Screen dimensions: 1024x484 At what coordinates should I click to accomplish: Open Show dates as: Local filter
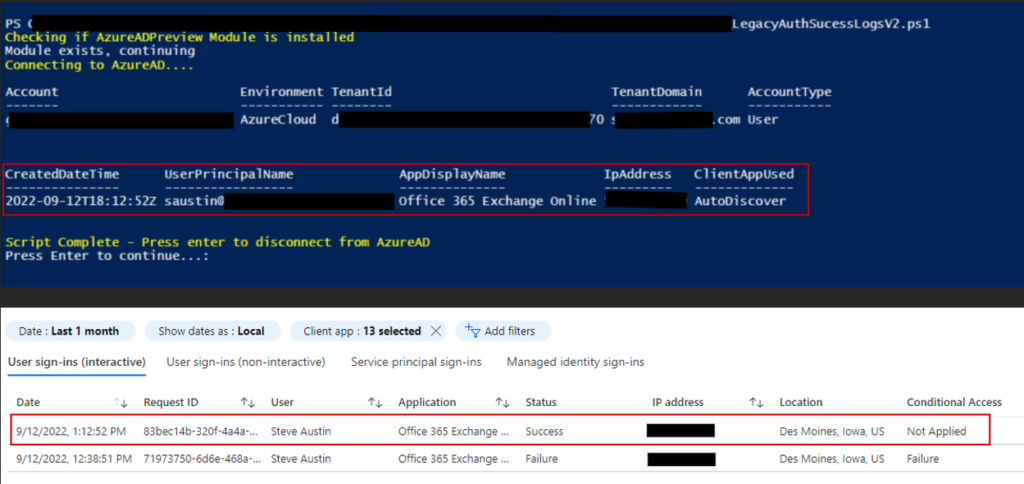coord(210,331)
